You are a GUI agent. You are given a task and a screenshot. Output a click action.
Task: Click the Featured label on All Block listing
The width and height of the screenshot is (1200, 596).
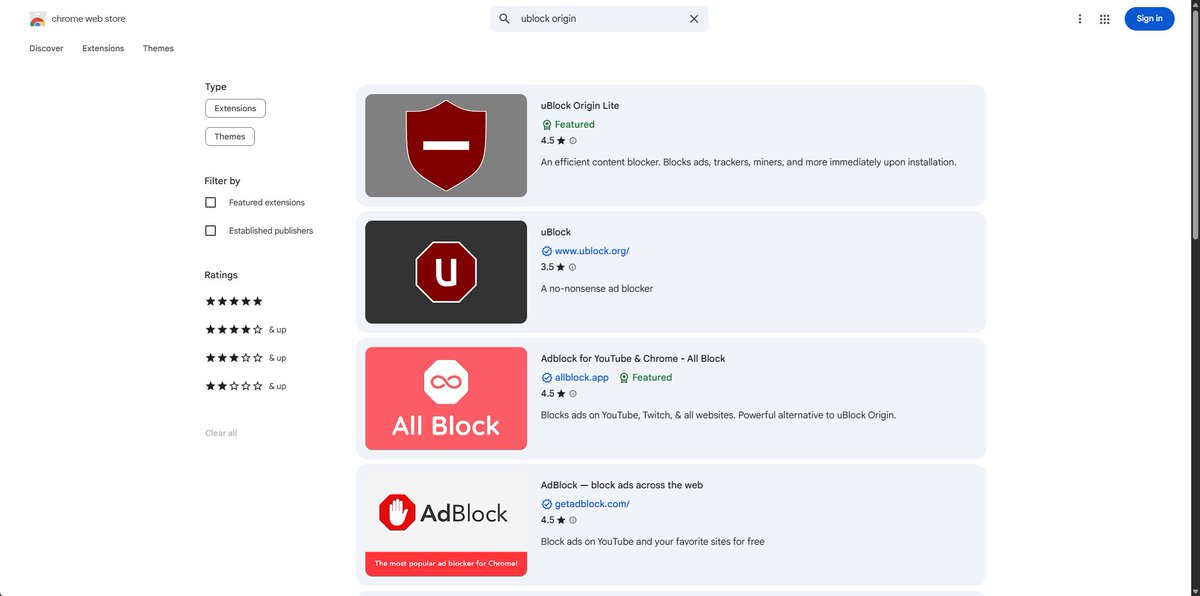[652, 378]
